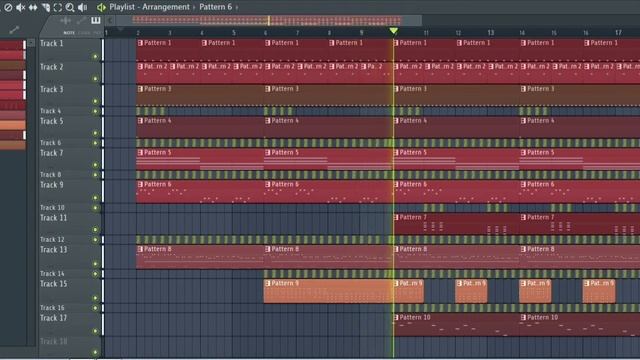Viewport: 640px width, 360px height.
Task: Pick the brown pattern in the picker panel
Action: pos(12,65)
